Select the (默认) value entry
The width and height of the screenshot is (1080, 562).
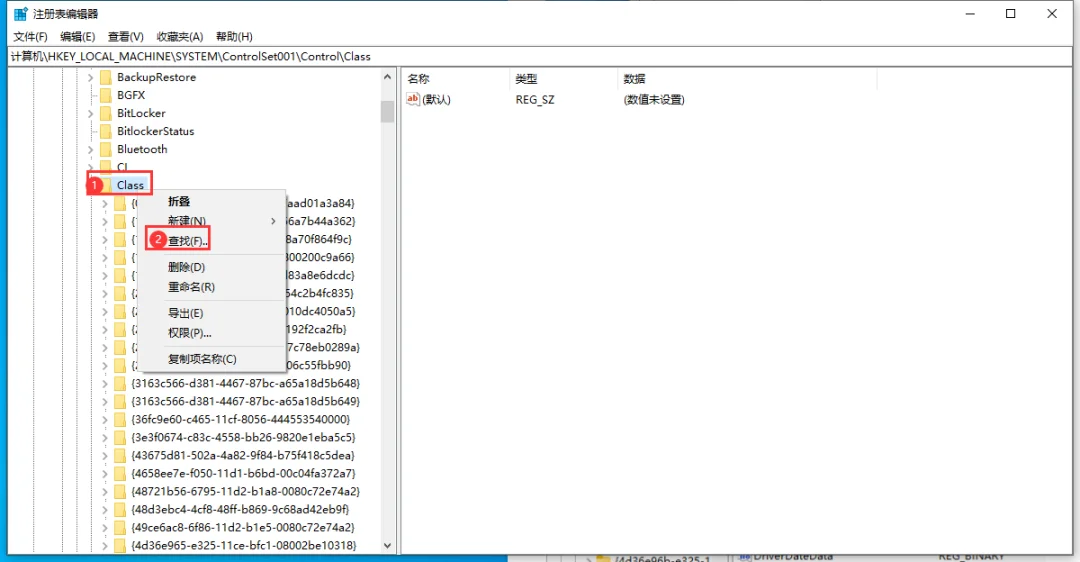pyautogui.click(x=436, y=100)
